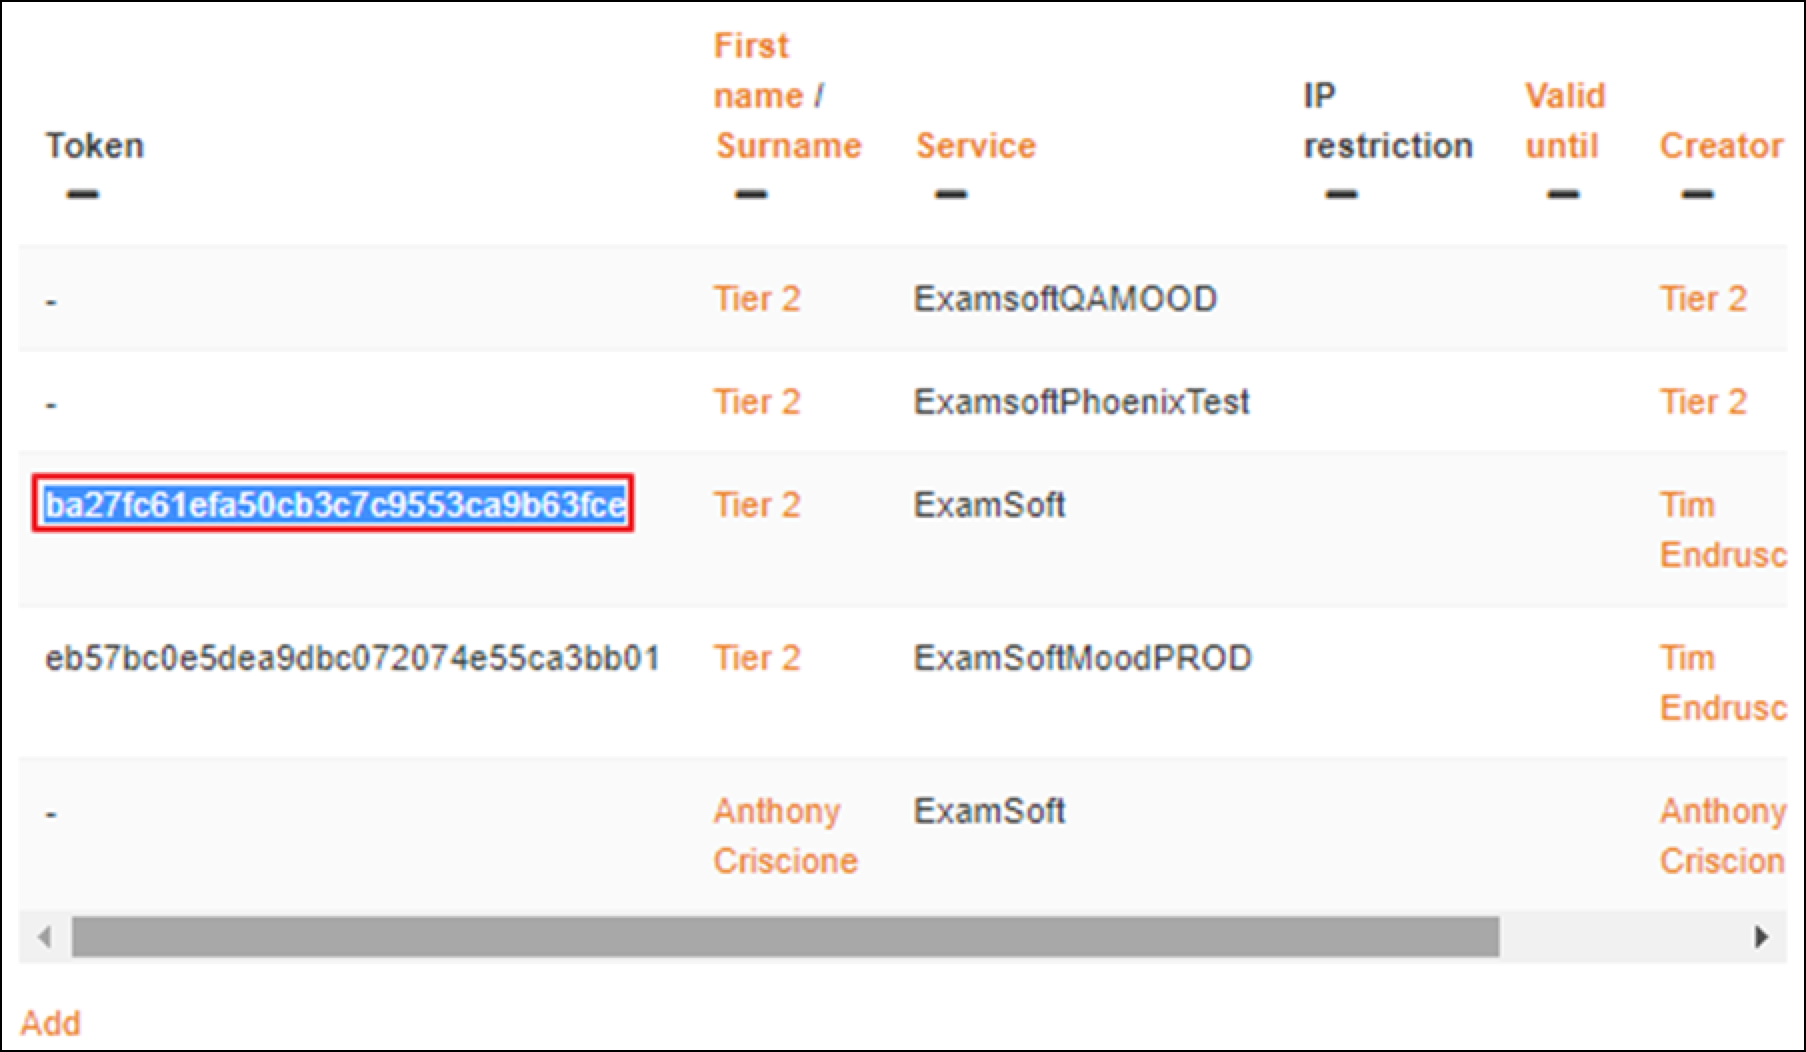Collapse the Valid until column with its minus icon
The width and height of the screenshot is (1806, 1052).
(1563, 194)
